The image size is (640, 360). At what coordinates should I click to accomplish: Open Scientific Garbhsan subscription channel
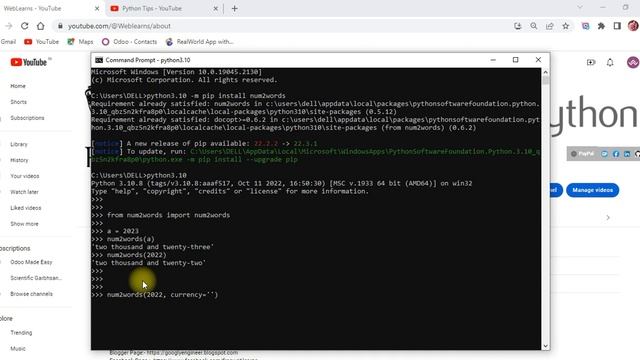tap(36, 278)
